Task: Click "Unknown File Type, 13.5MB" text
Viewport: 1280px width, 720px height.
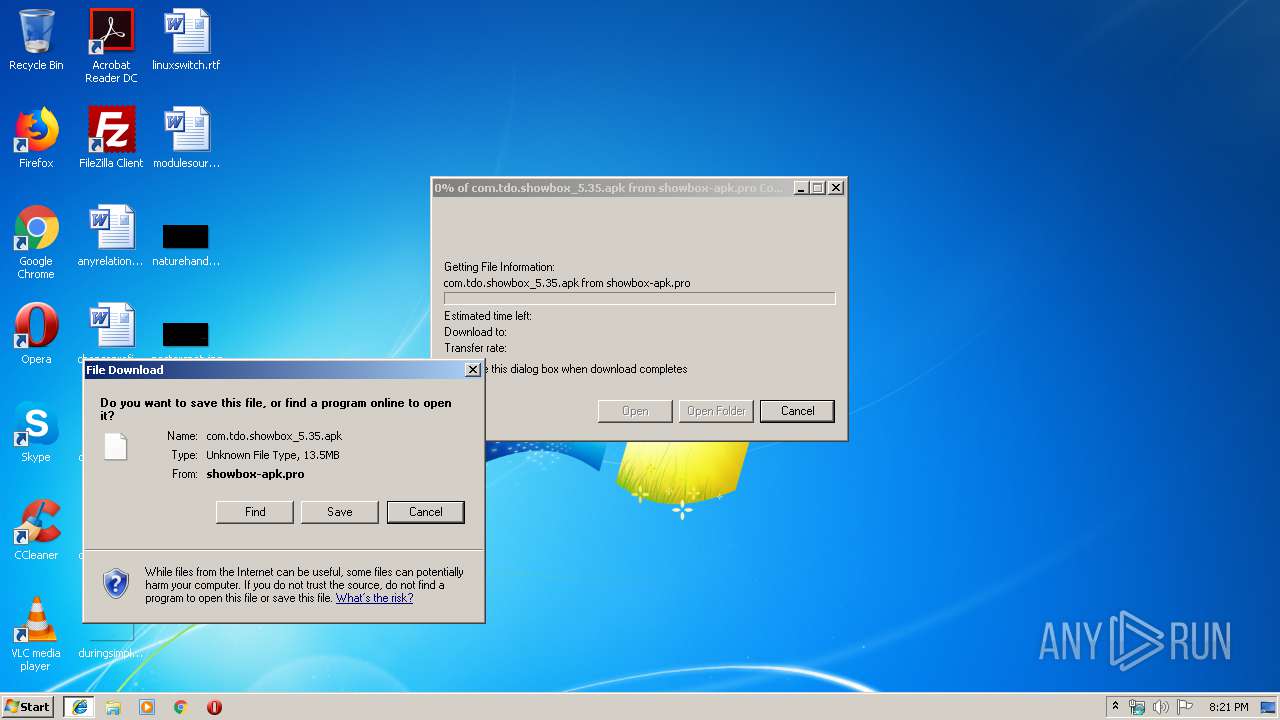Action: pos(273,455)
